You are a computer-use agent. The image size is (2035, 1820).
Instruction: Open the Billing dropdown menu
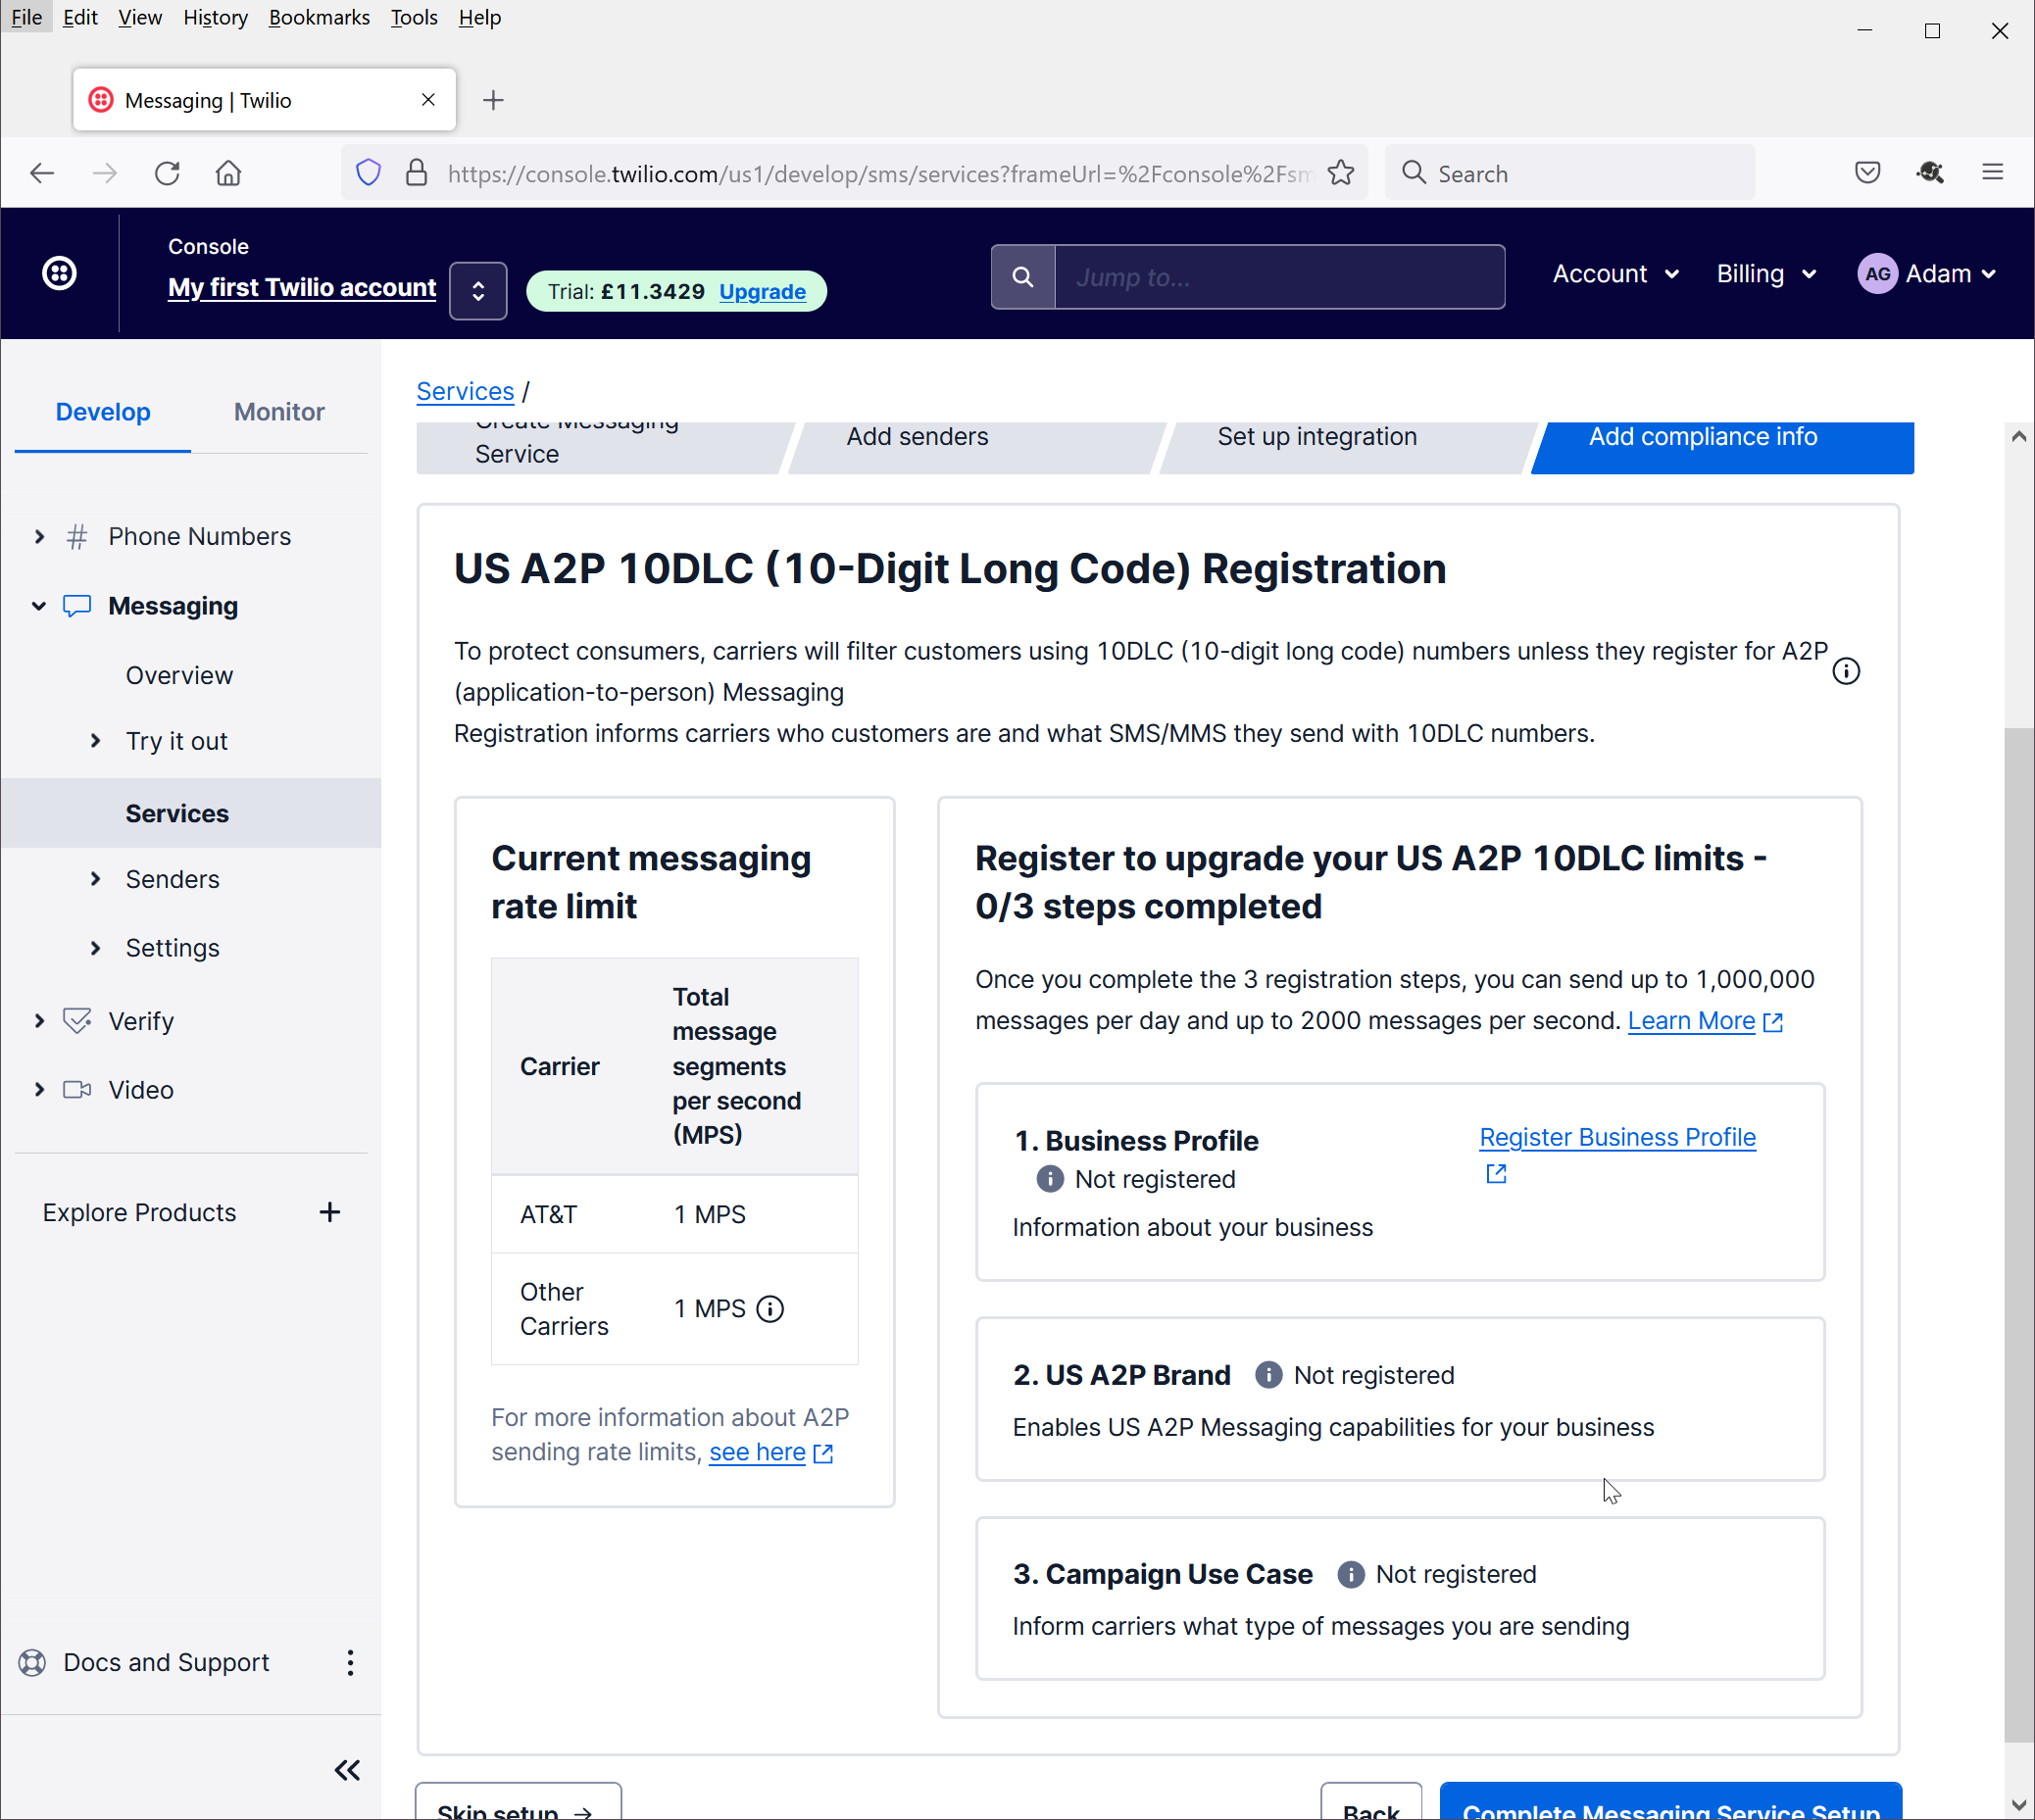(x=1765, y=274)
